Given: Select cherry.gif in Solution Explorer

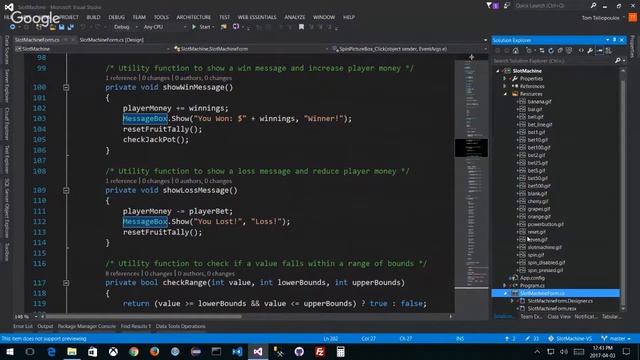Looking at the screenshot, I should [538, 201].
